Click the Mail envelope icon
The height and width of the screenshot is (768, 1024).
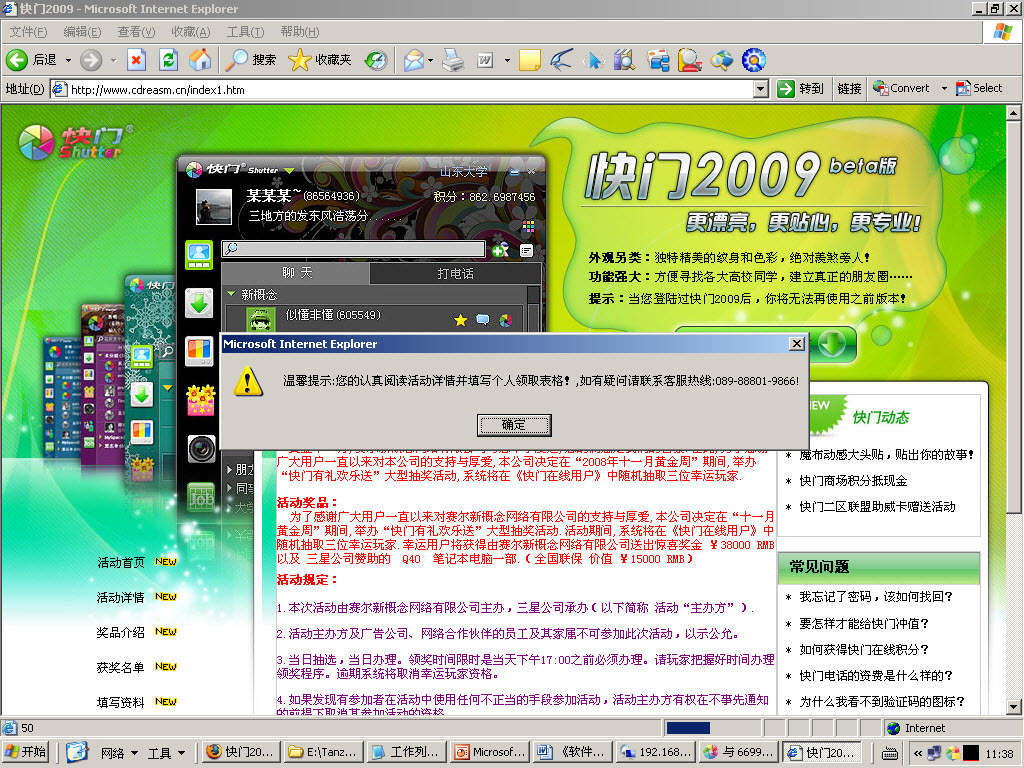coord(413,60)
